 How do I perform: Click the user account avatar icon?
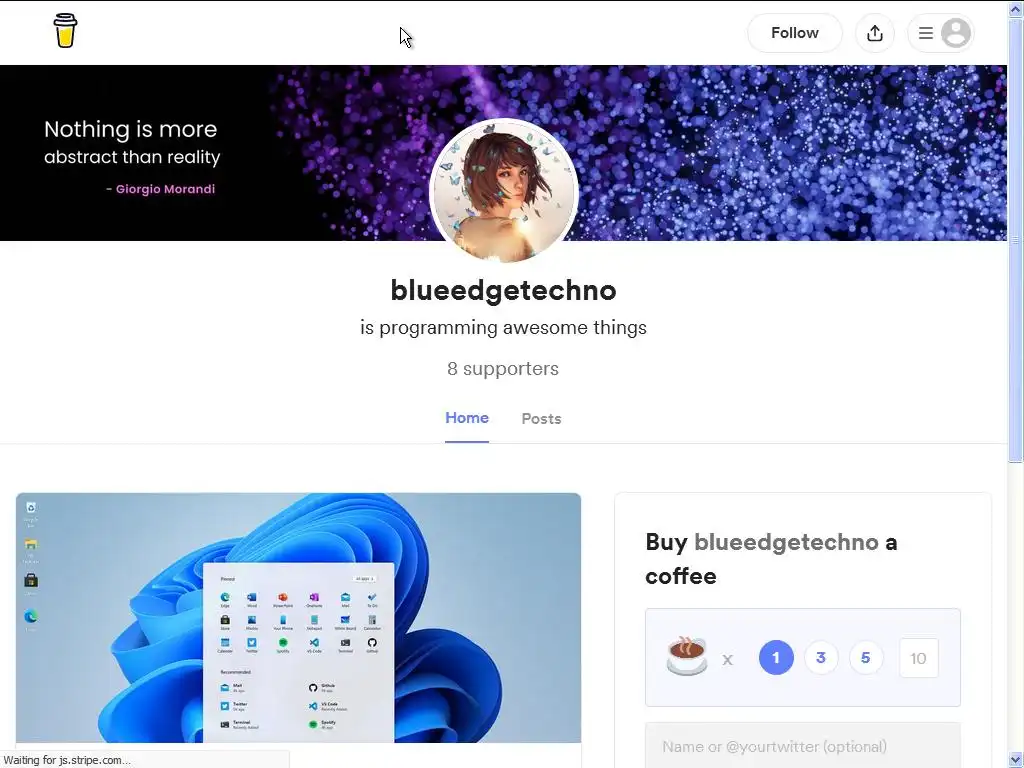click(955, 33)
